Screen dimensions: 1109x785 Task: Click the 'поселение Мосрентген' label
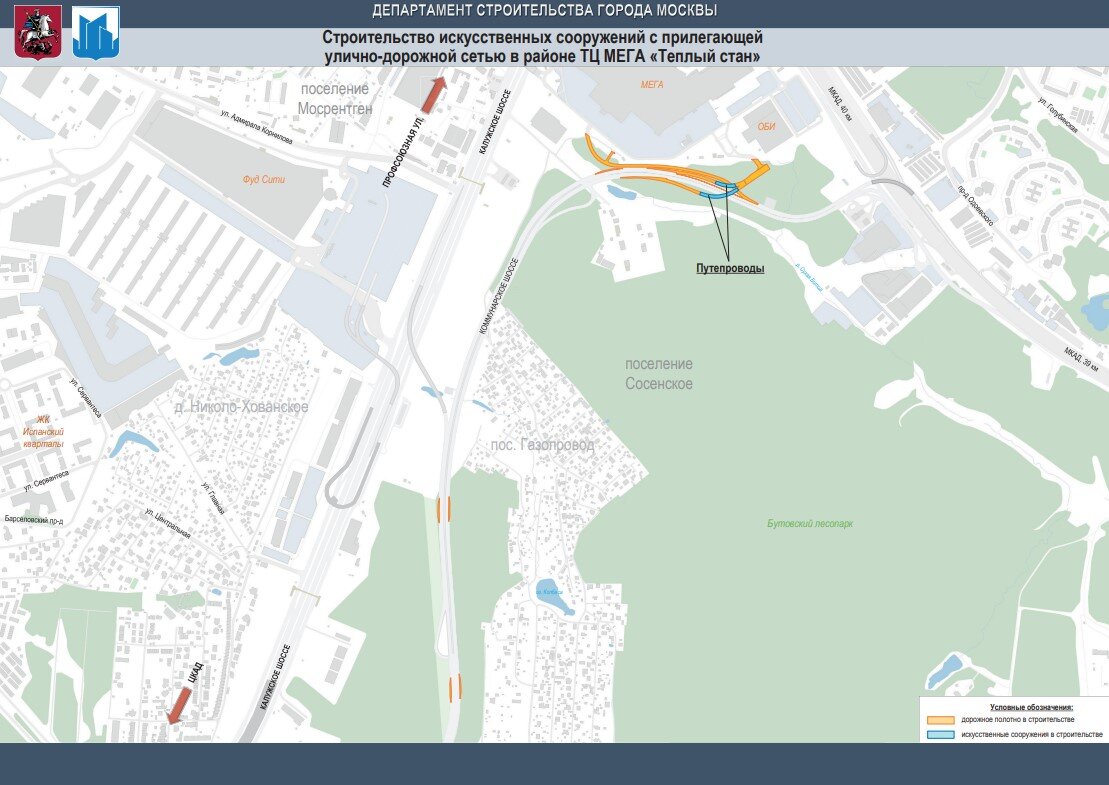tap(335, 99)
